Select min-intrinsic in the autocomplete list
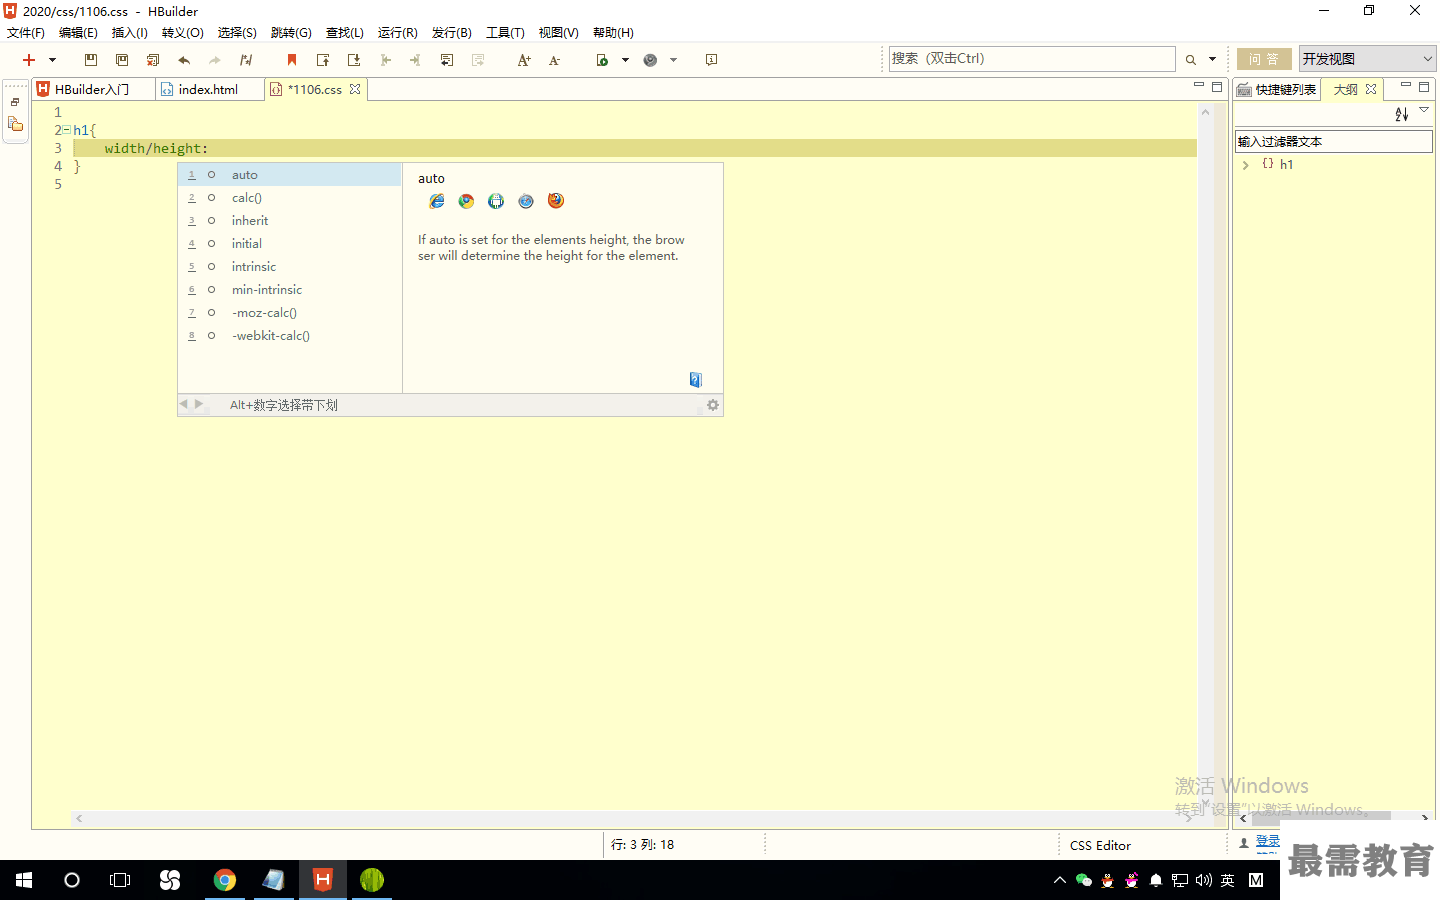 click(x=290, y=290)
